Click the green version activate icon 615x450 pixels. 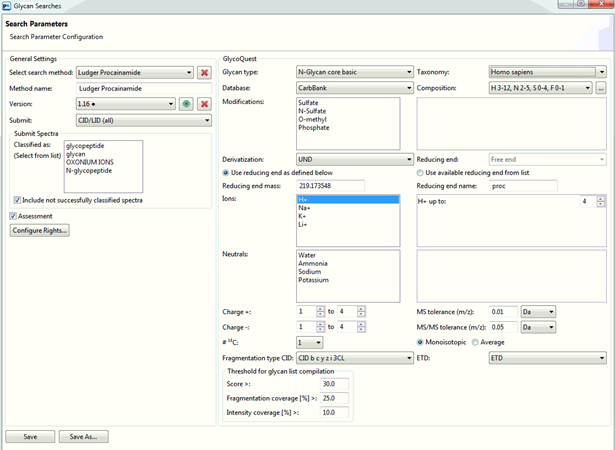pos(185,104)
